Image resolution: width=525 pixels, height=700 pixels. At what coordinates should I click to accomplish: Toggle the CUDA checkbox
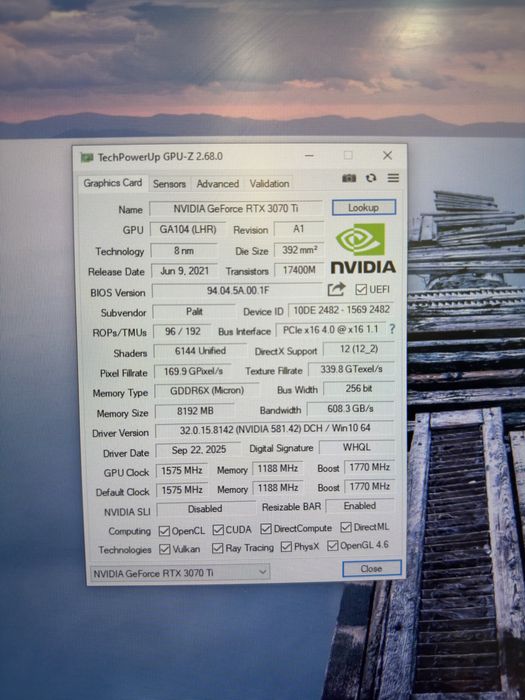218,530
